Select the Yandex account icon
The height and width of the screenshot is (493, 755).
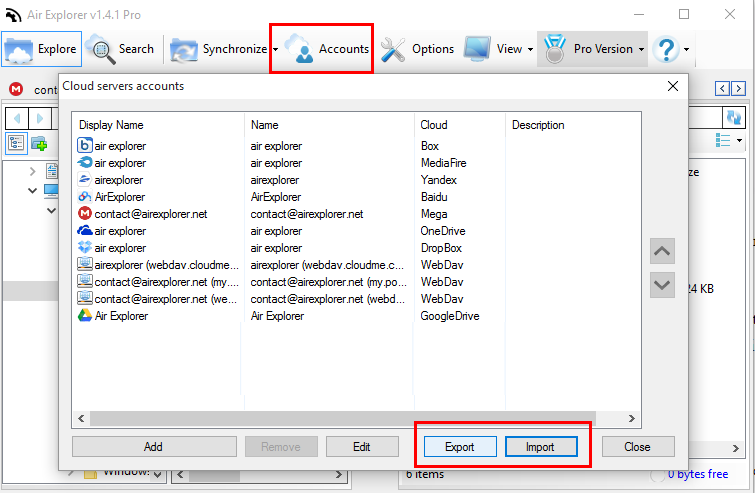(84, 180)
